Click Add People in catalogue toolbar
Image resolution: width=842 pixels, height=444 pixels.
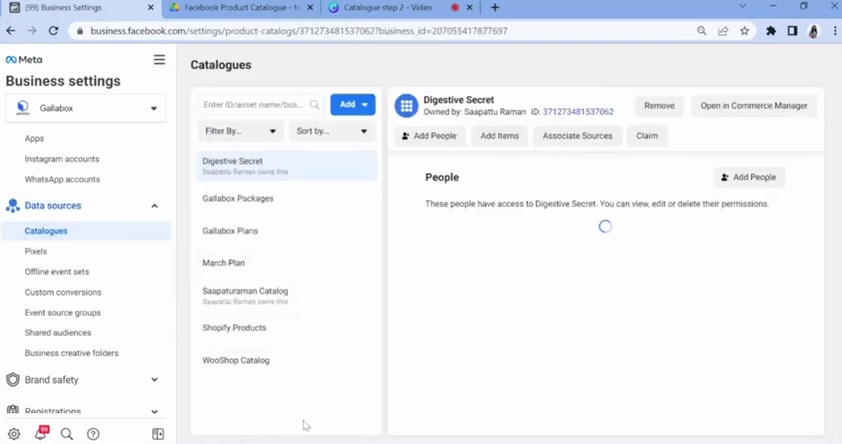tap(429, 136)
